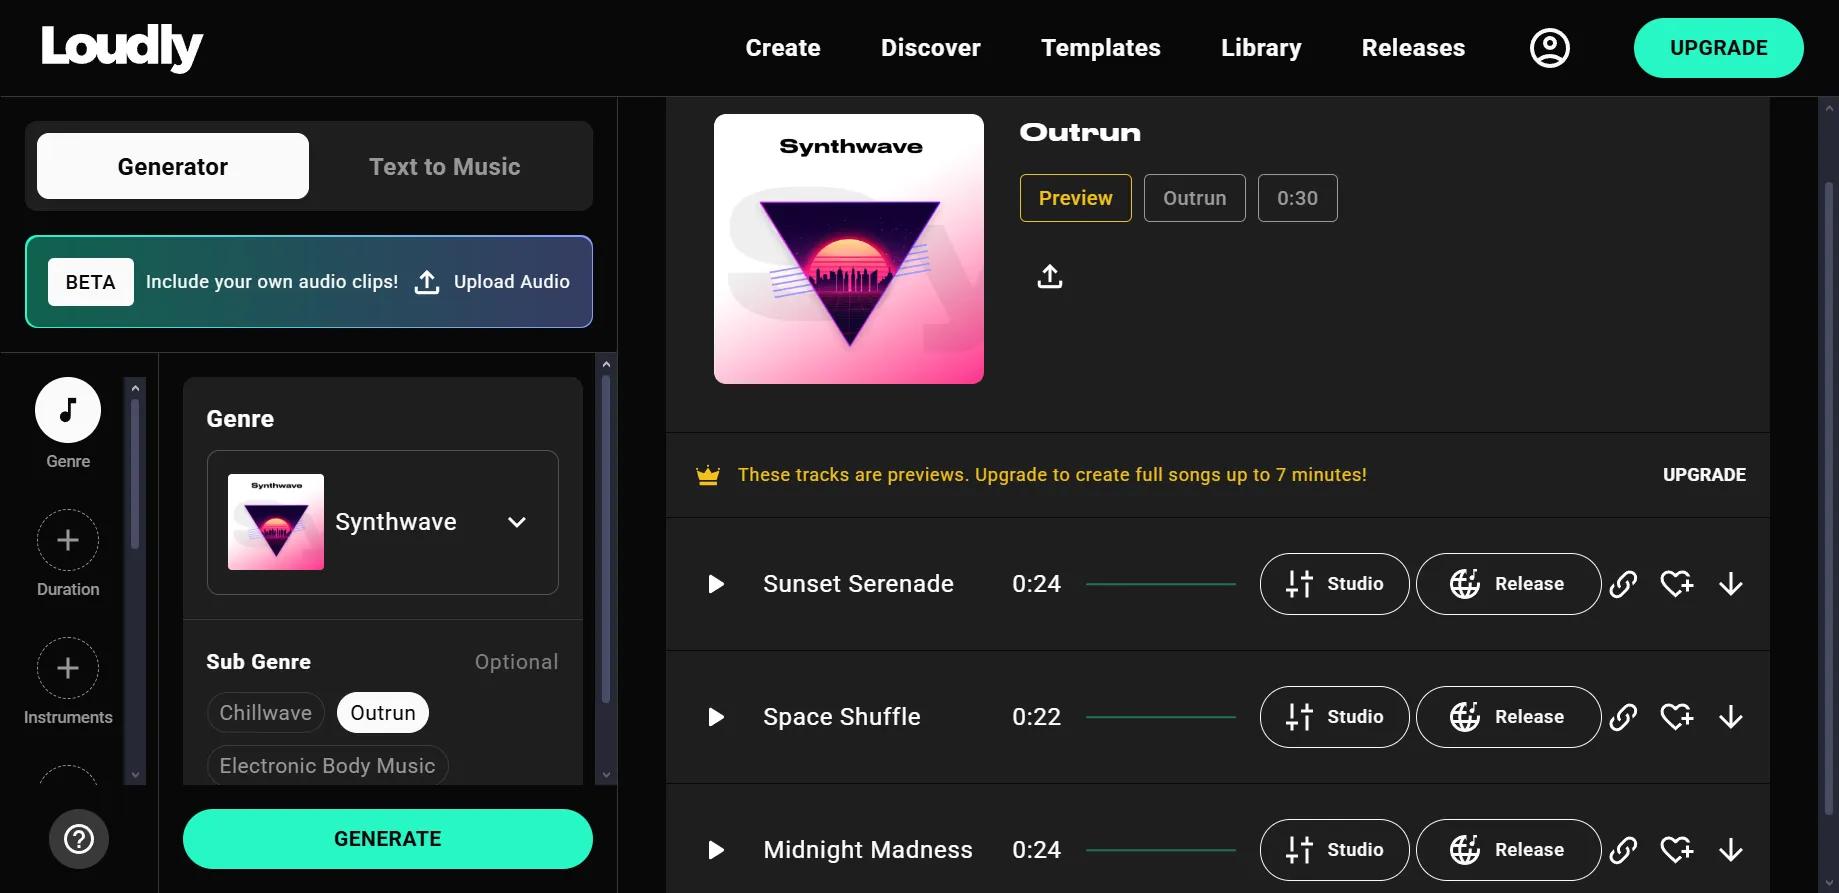Open the user account profile icon

coord(1549,48)
